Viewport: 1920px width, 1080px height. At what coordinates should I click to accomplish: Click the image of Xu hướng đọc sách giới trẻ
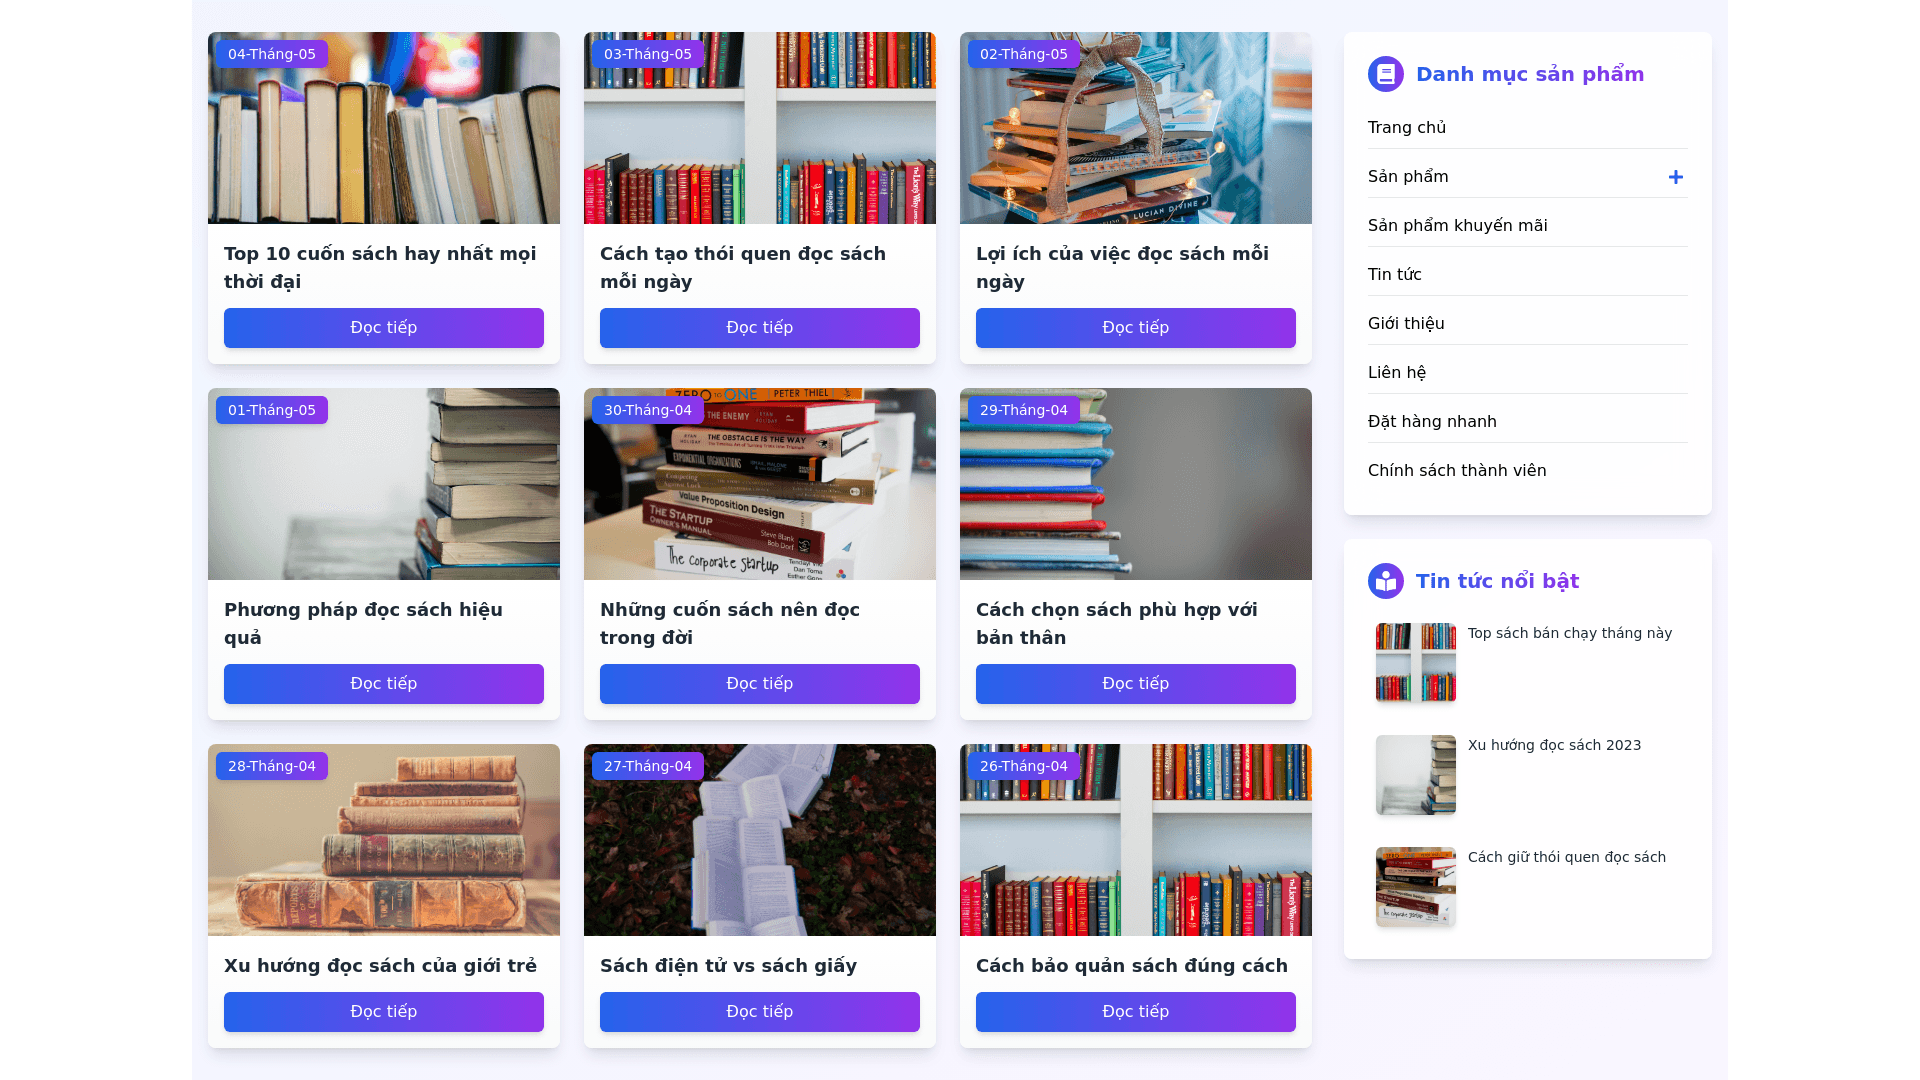click(x=384, y=840)
